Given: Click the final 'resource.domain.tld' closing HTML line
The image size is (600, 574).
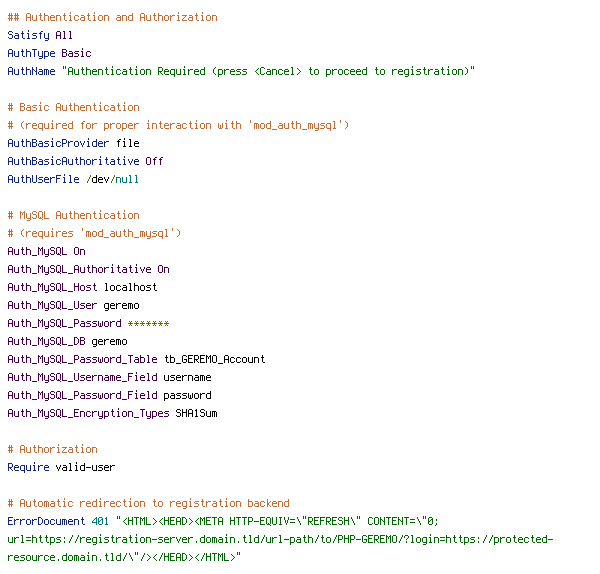Looking at the screenshot, I should coord(124,557).
